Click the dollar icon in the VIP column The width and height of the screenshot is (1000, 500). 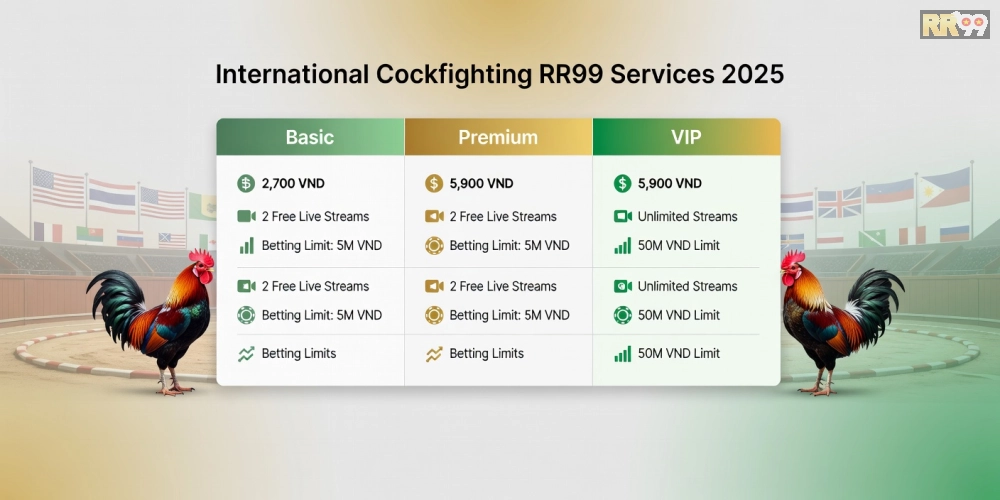pos(622,183)
